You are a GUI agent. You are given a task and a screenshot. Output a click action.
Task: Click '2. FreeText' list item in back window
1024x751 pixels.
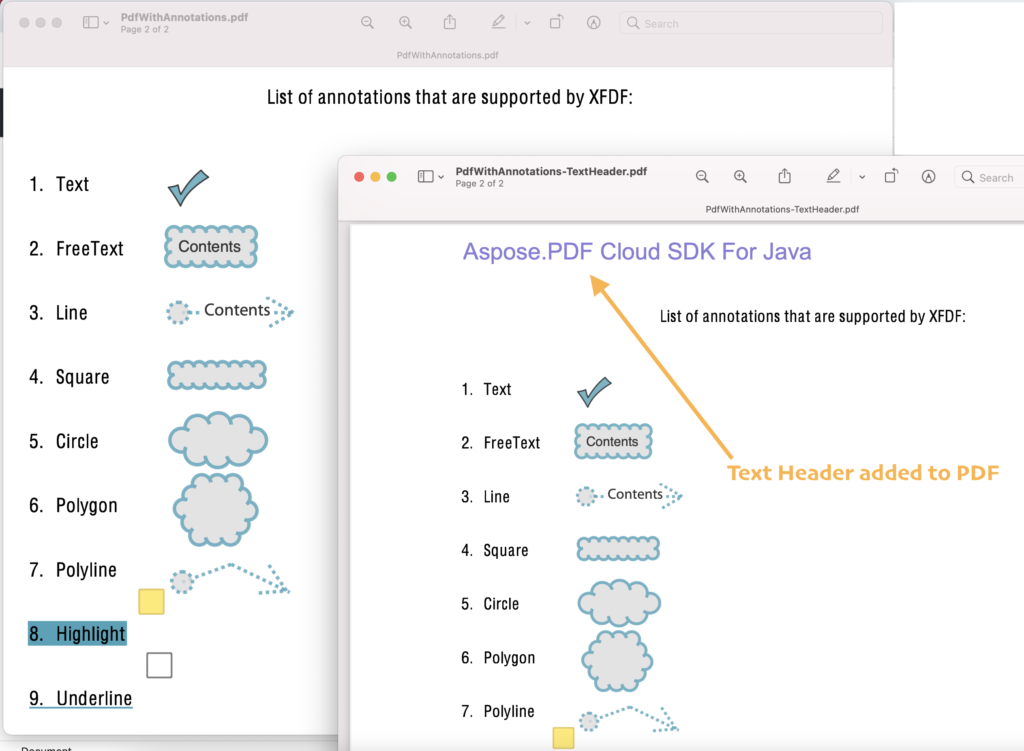tap(76, 248)
